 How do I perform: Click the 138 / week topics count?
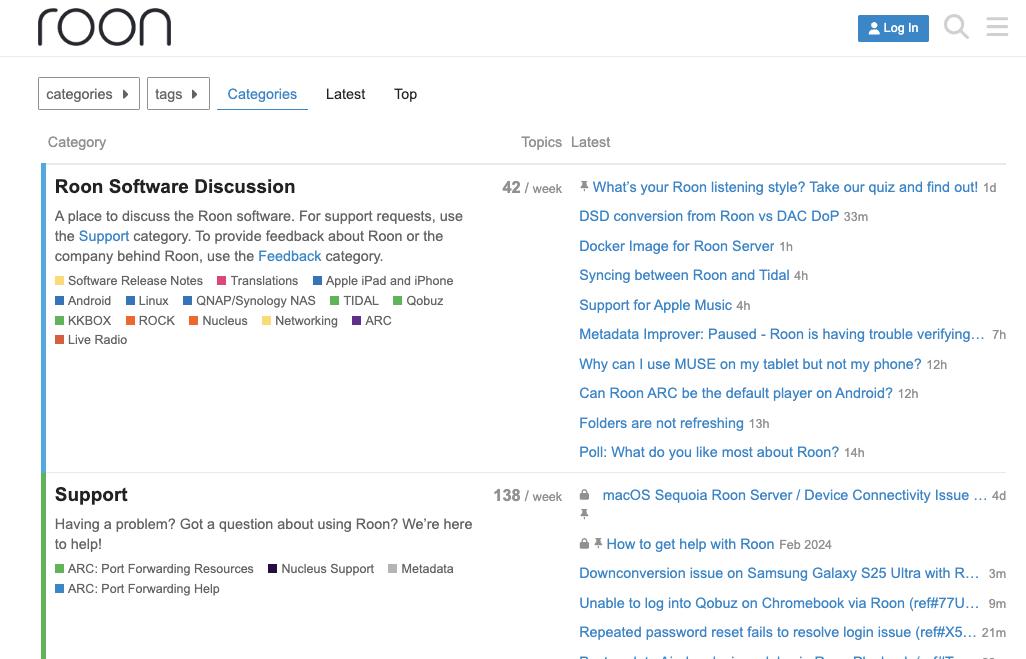(x=527, y=496)
